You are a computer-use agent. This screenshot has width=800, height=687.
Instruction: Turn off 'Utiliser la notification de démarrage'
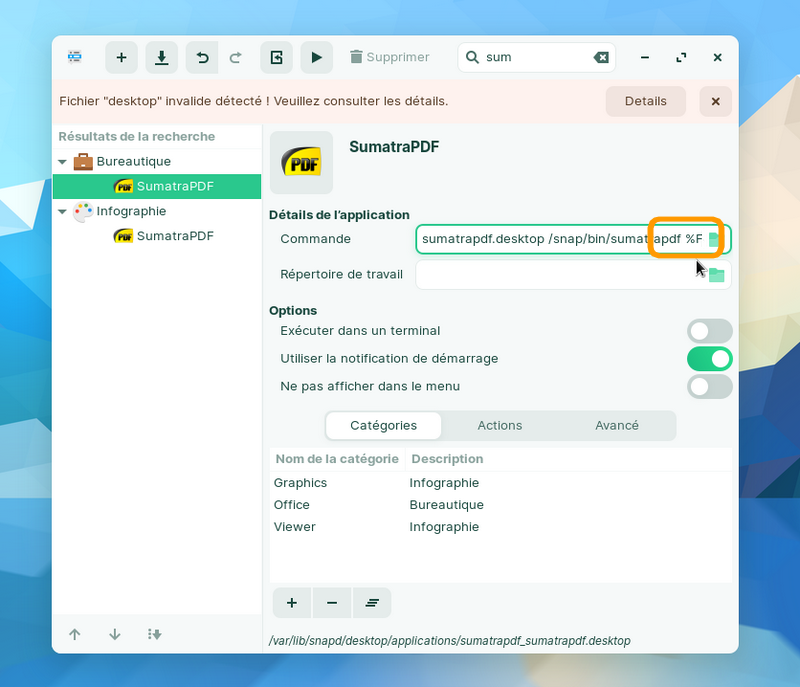pos(709,358)
